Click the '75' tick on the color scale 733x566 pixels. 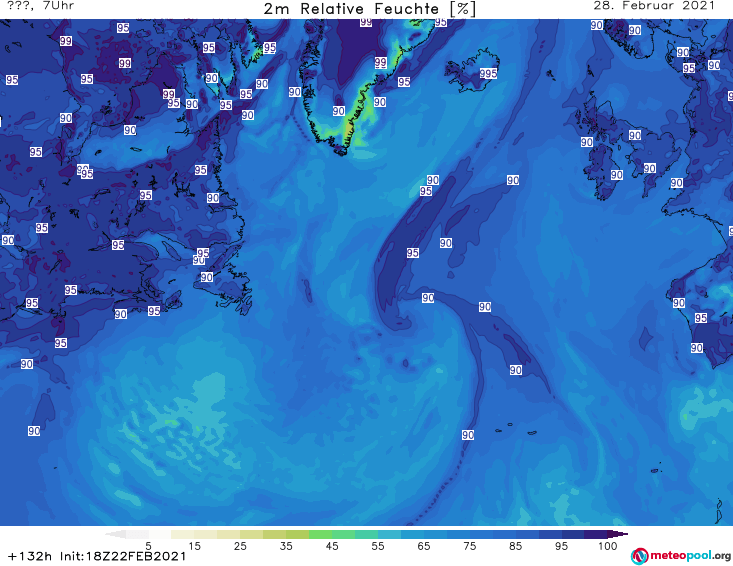click(x=469, y=546)
